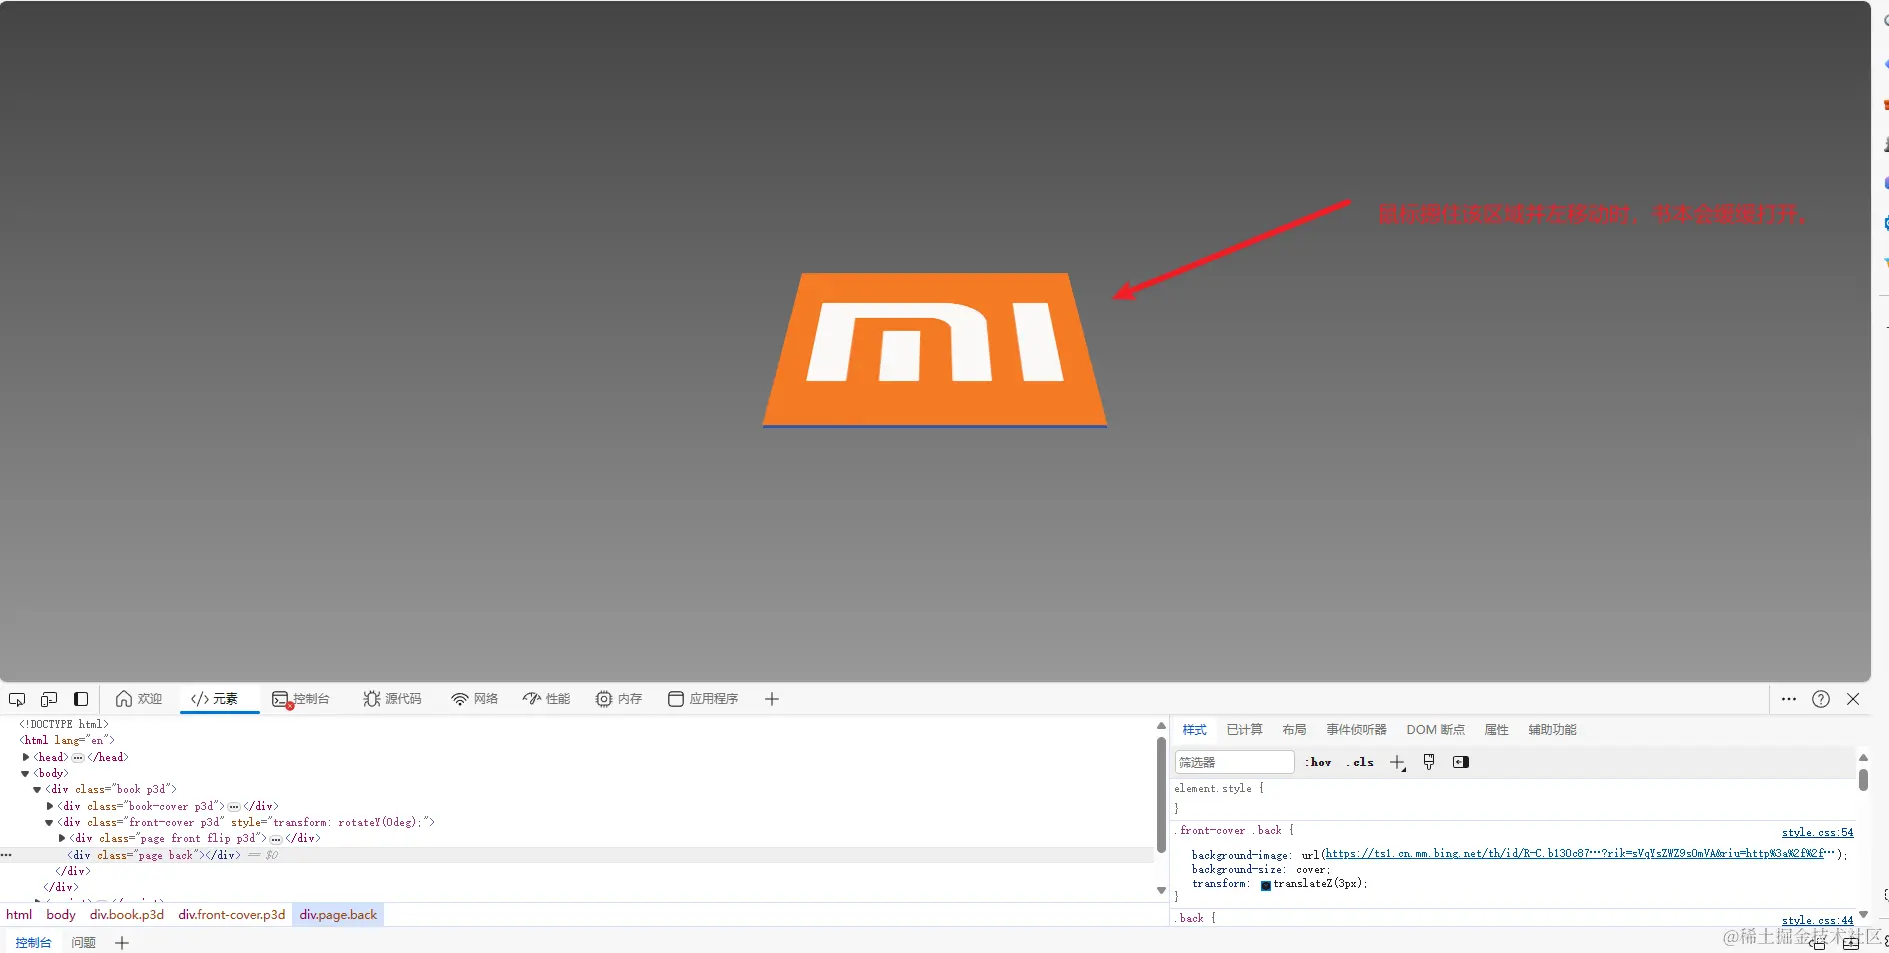Viewport: 1889px width, 953px height.
Task: Toggle the computed styles sidebar icon
Action: click(x=1461, y=762)
